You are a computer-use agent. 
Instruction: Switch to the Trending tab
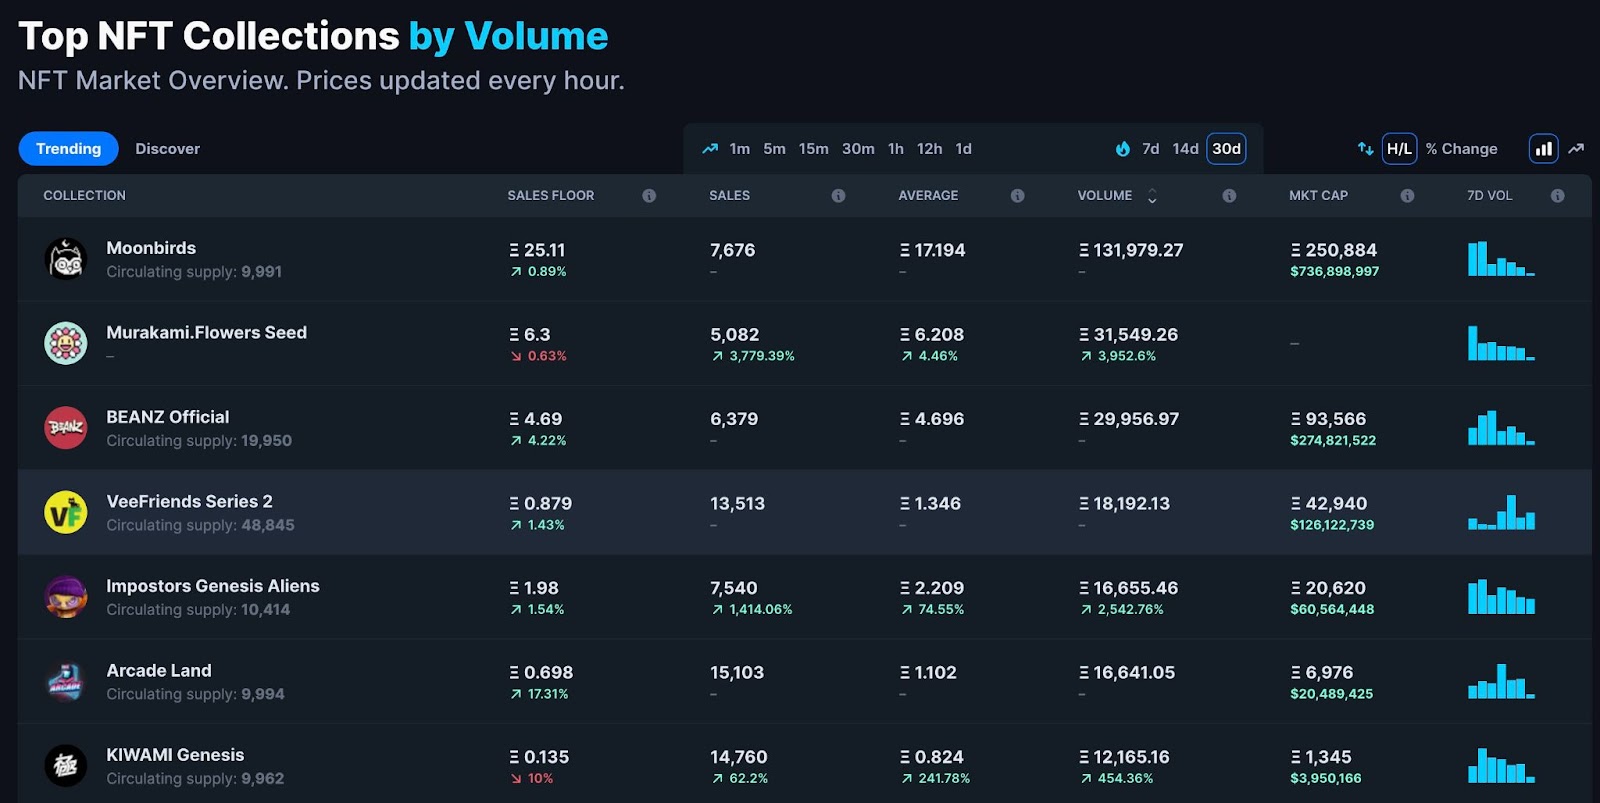pos(68,149)
